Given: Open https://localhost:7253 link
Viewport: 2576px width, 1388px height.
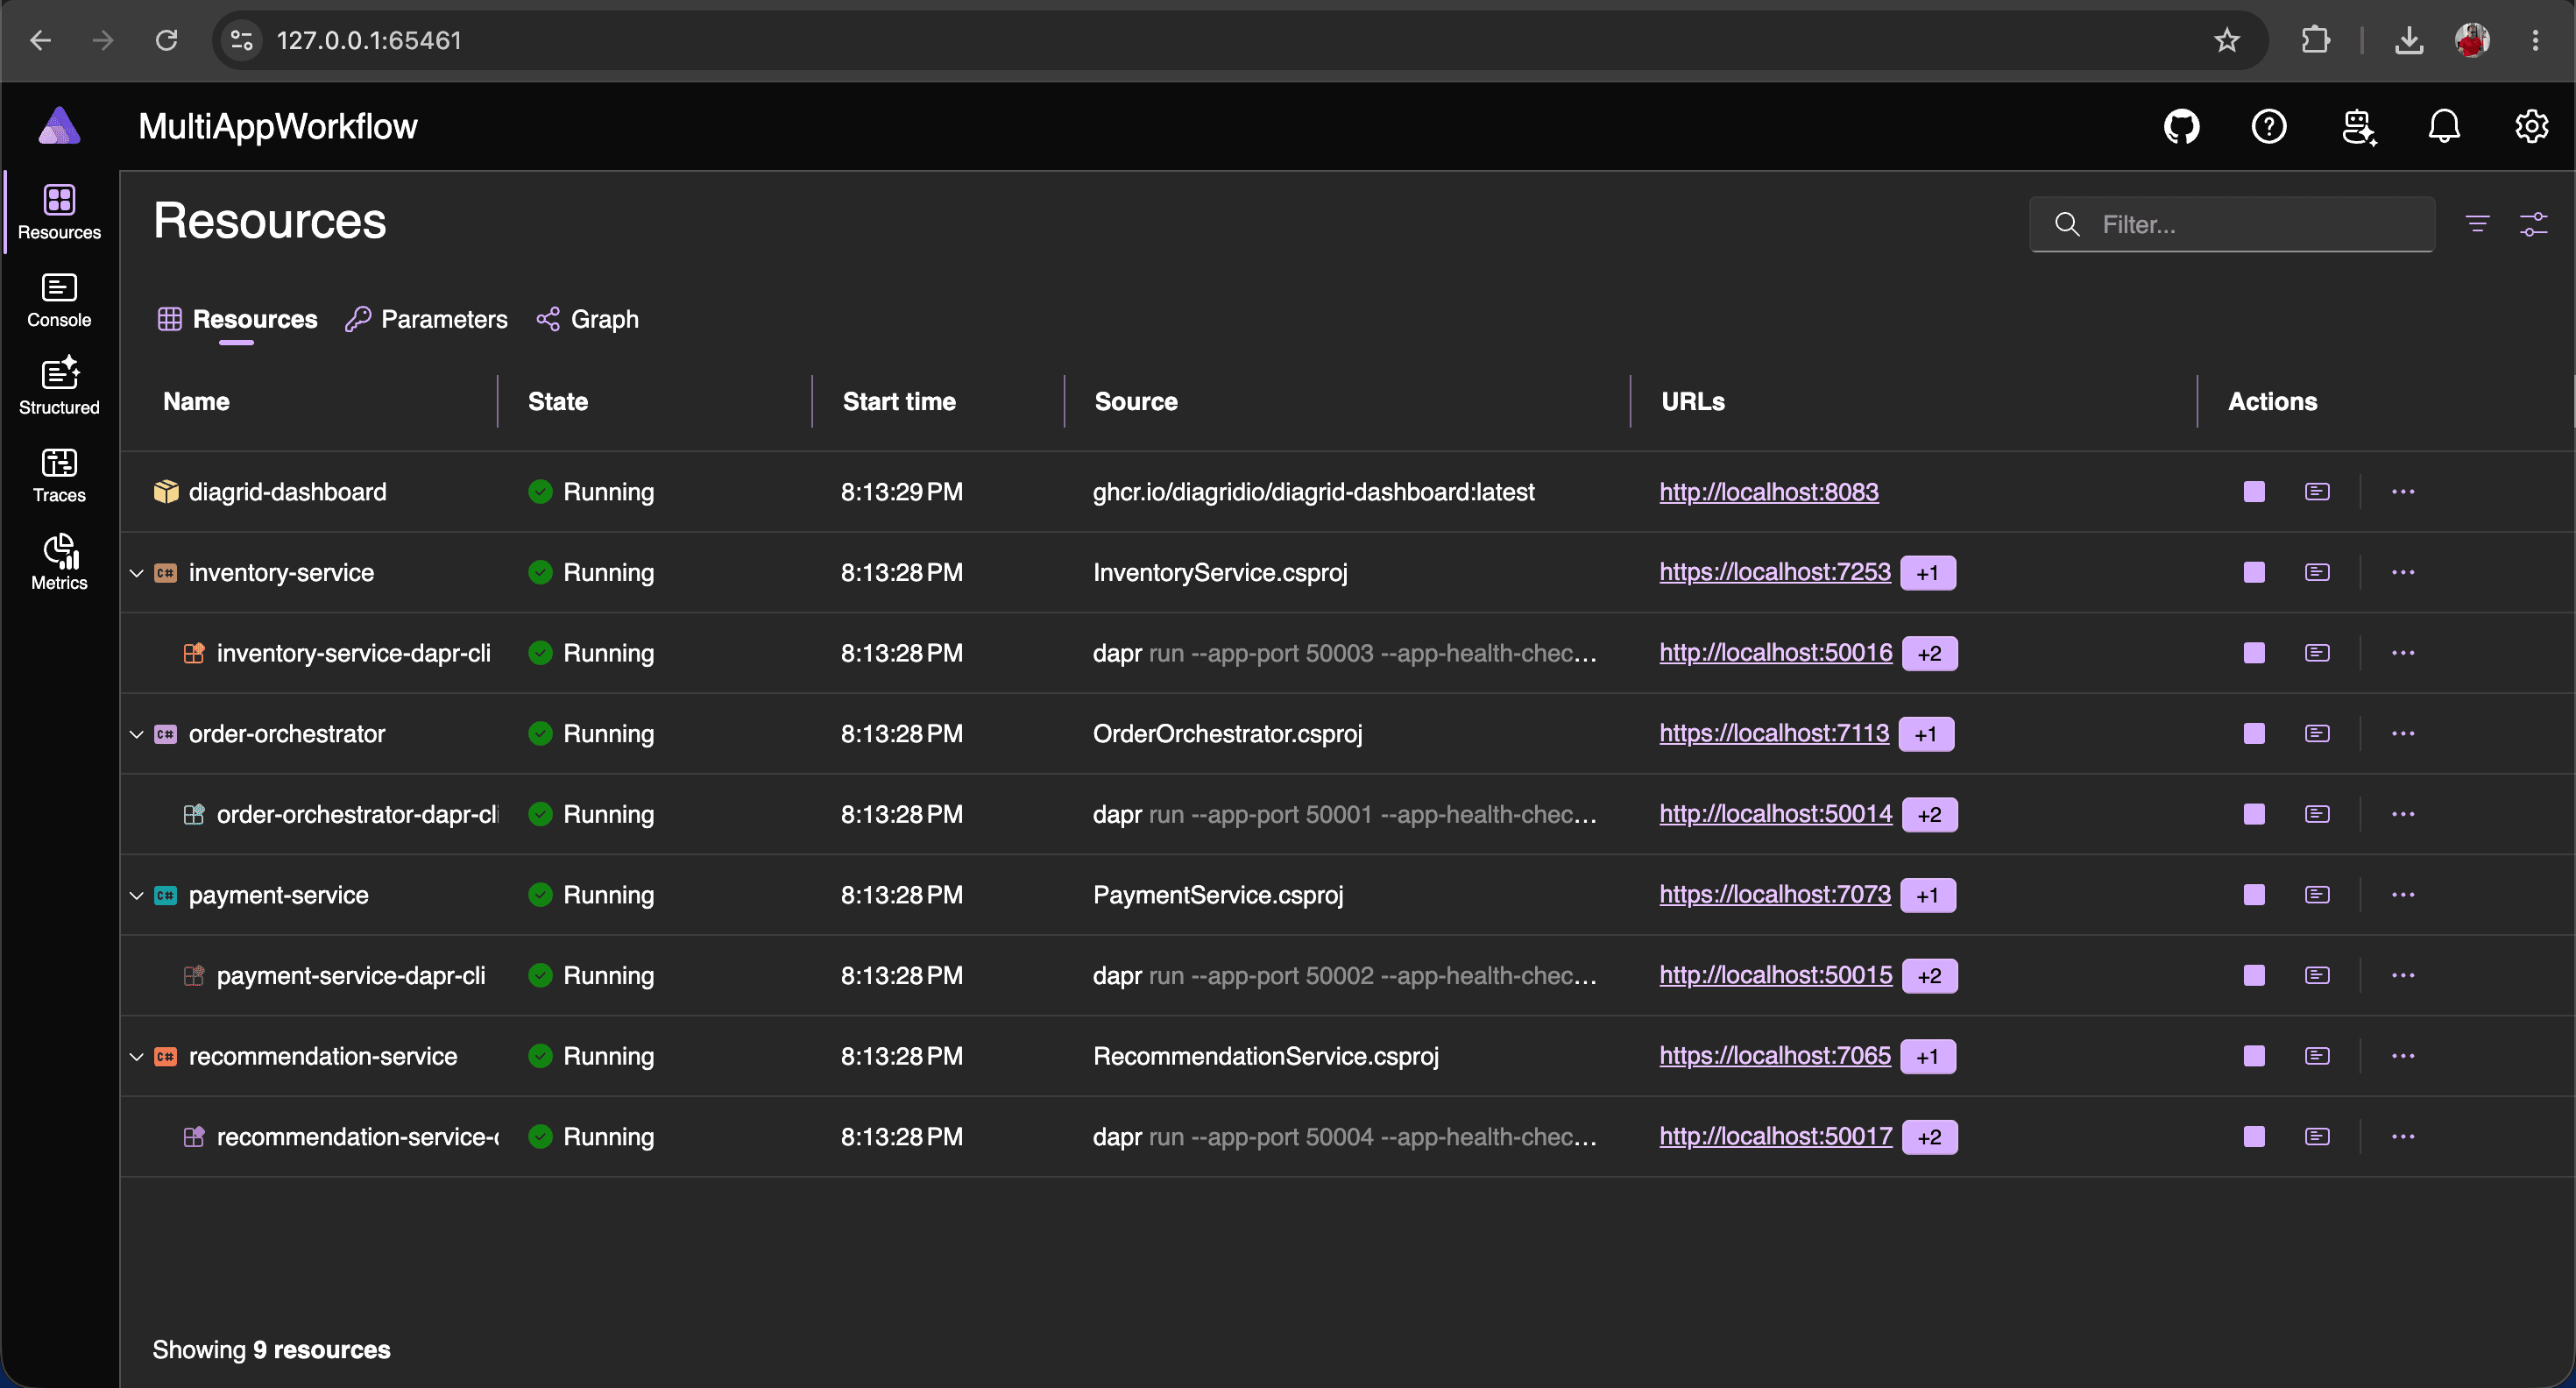Looking at the screenshot, I should pyautogui.click(x=1775, y=572).
